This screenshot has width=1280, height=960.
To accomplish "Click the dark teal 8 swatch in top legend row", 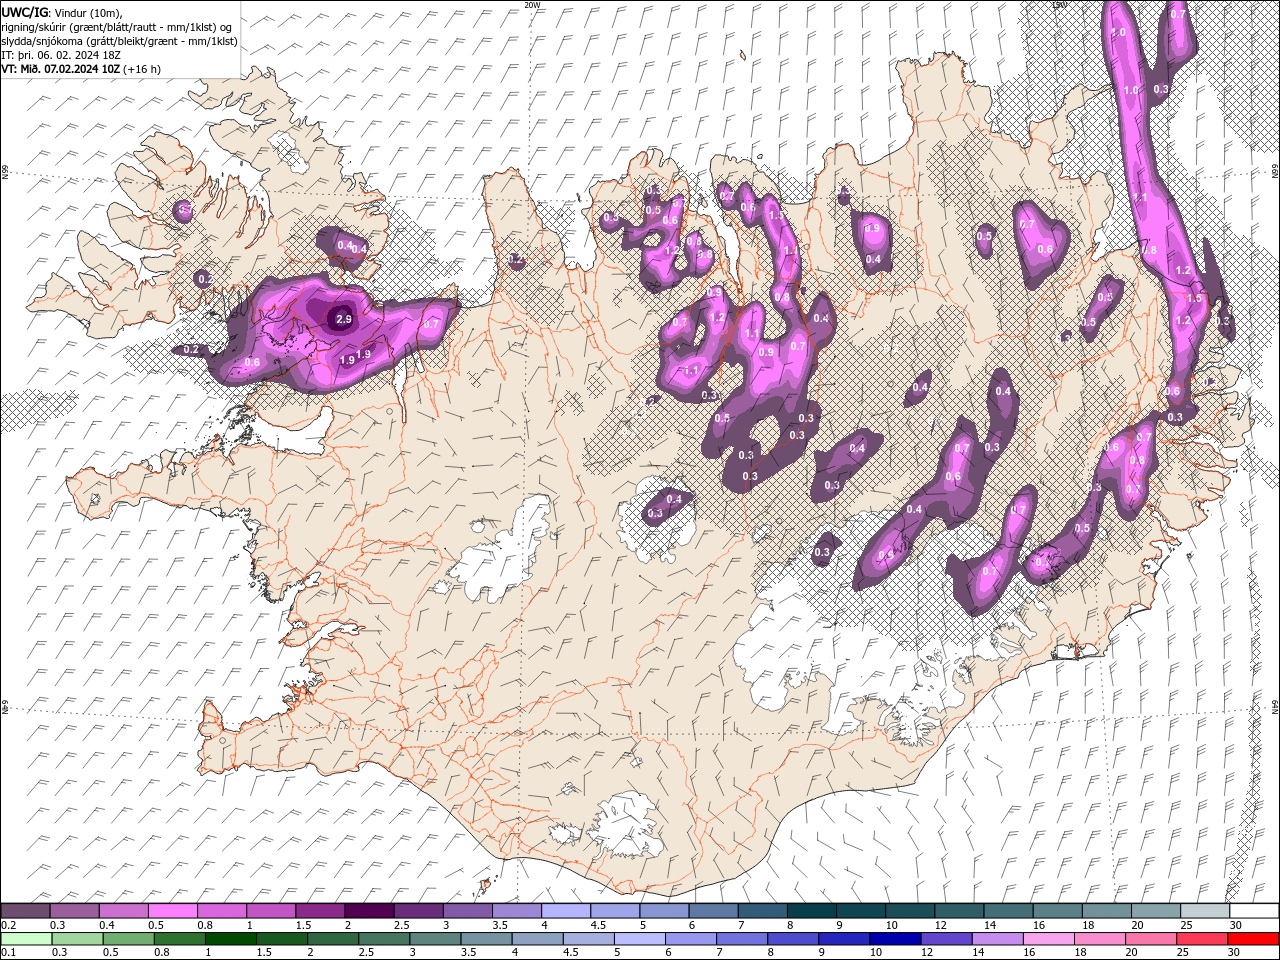I will (x=810, y=911).
